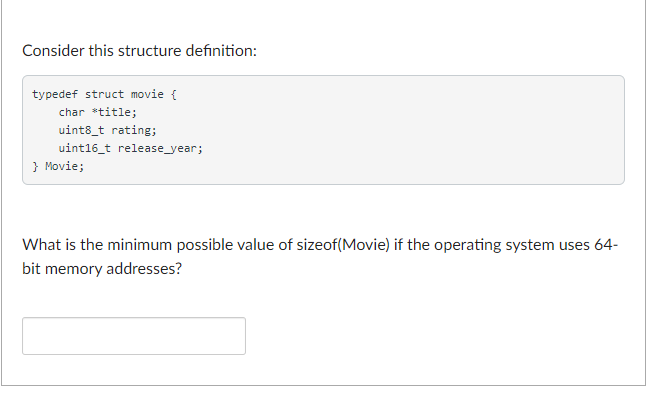
Task: Click the 'typedef' keyword in code
Action: click(x=55, y=94)
